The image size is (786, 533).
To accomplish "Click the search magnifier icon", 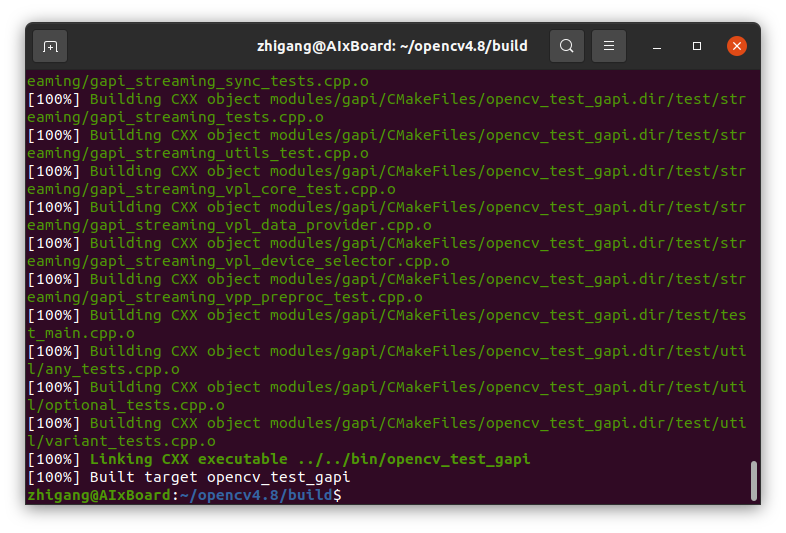I will [x=567, y=46].
